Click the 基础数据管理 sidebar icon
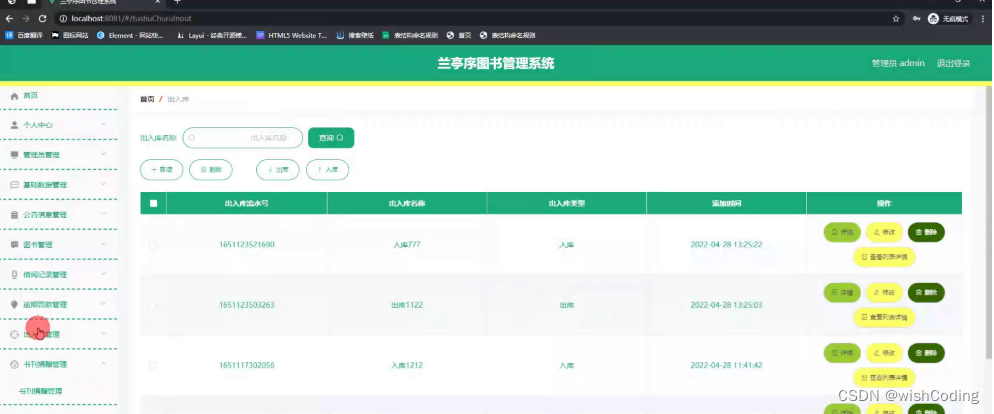Image resolution: width=994 pixels, height=414 pixels. (x=15, y=185)
